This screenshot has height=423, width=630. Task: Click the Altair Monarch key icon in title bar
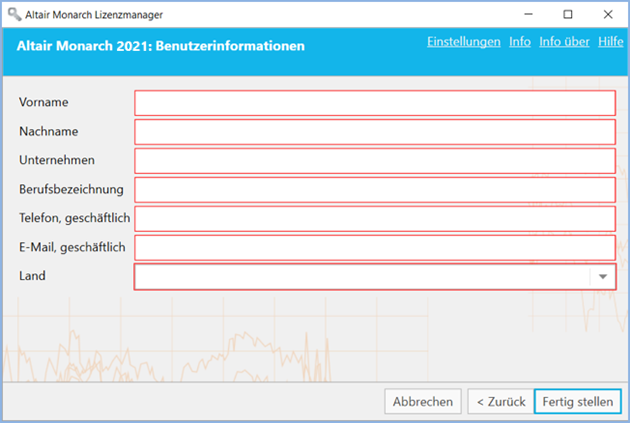(x=14, y=15)
